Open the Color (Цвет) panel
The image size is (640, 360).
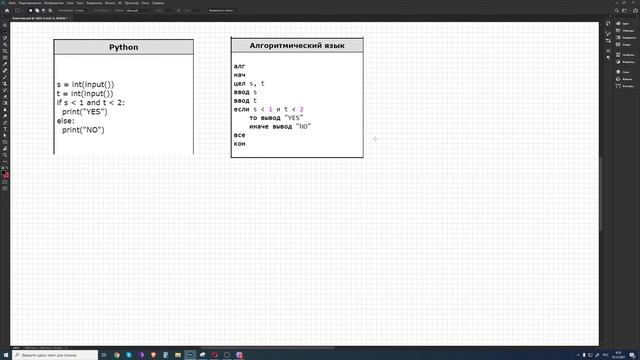pyautogui.click(x=622, y=23)
